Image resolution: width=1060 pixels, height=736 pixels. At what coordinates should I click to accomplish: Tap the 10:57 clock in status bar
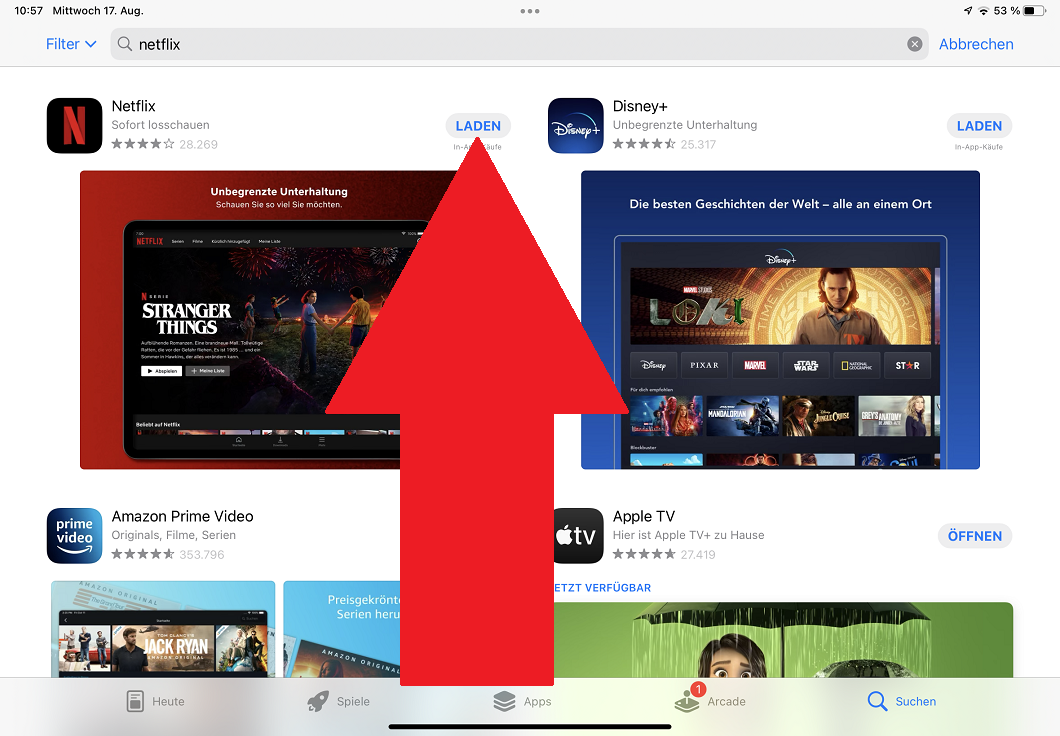tap(28, 11)
